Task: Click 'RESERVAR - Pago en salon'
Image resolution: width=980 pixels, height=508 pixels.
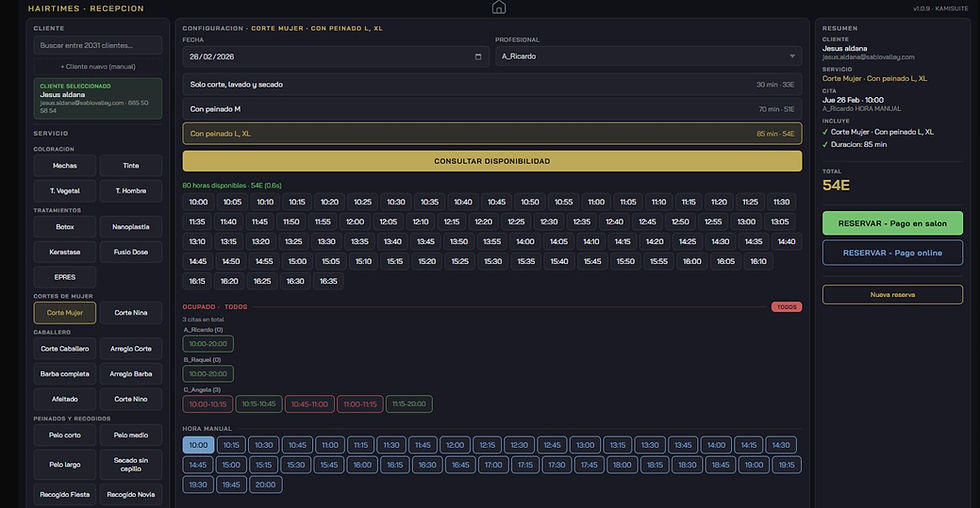Action: (892, 223)
